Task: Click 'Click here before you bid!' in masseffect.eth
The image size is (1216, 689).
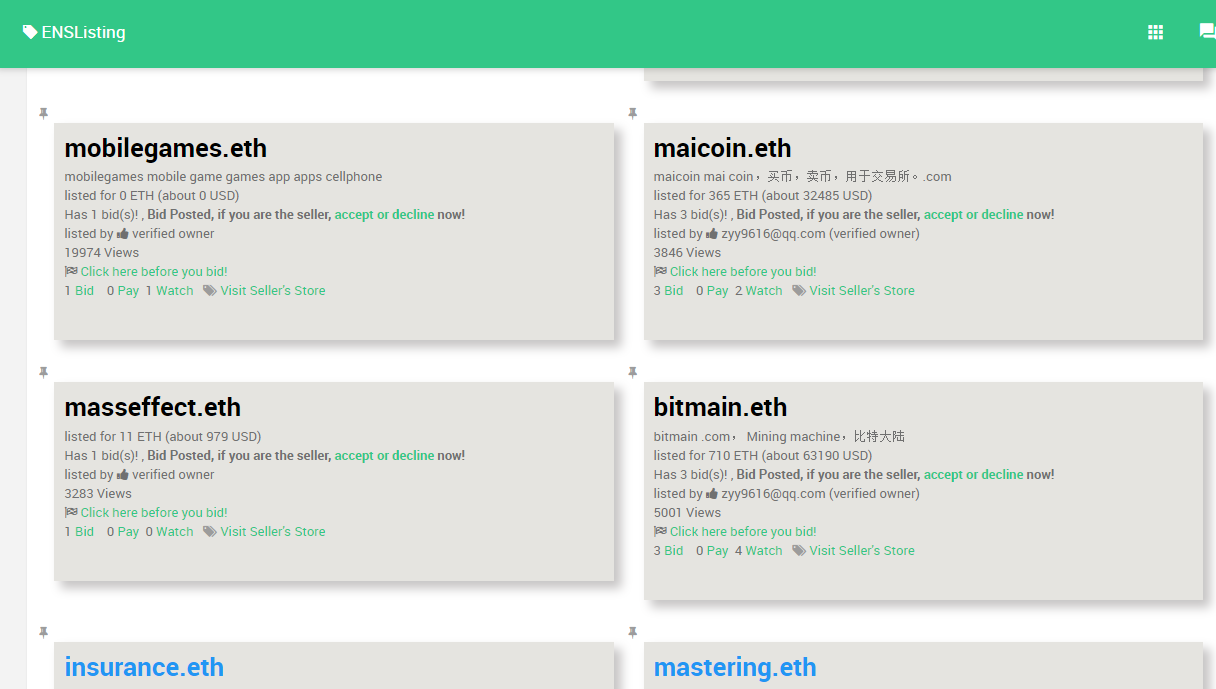Action: 154,512
